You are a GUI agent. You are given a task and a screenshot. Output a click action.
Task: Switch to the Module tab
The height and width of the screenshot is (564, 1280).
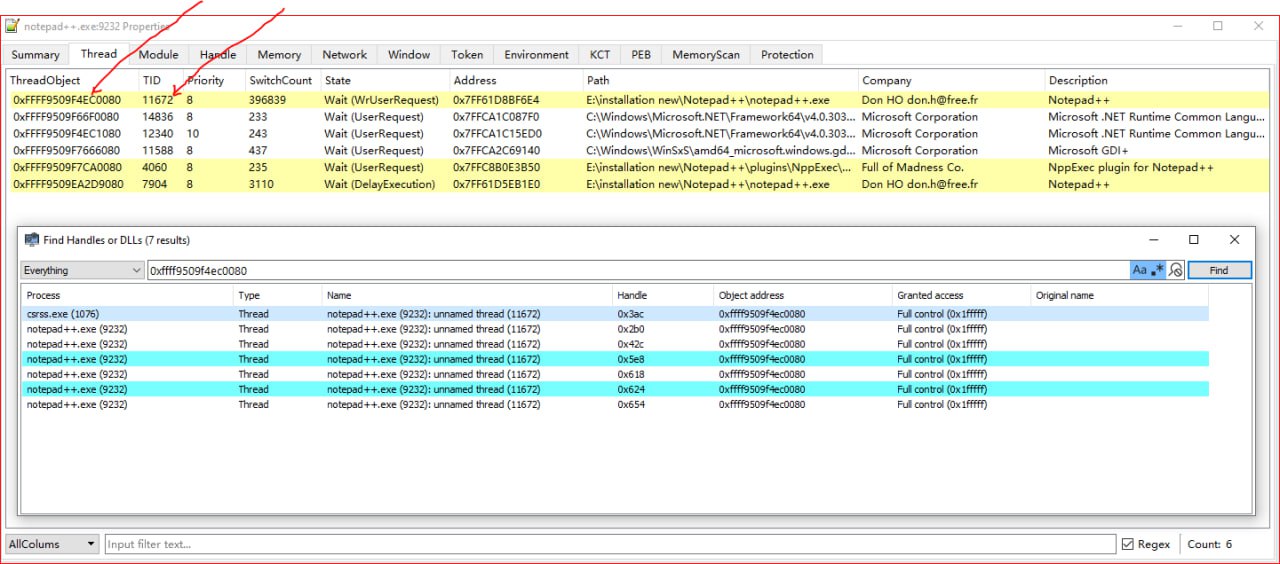pyautogui.click(x=158, y=55)
